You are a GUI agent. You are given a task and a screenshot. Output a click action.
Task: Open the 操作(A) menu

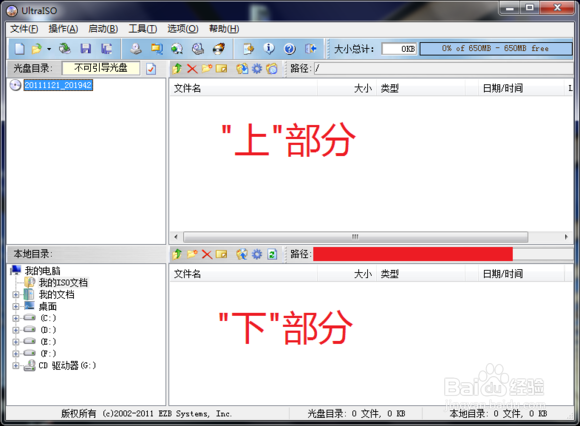(63, 29)
